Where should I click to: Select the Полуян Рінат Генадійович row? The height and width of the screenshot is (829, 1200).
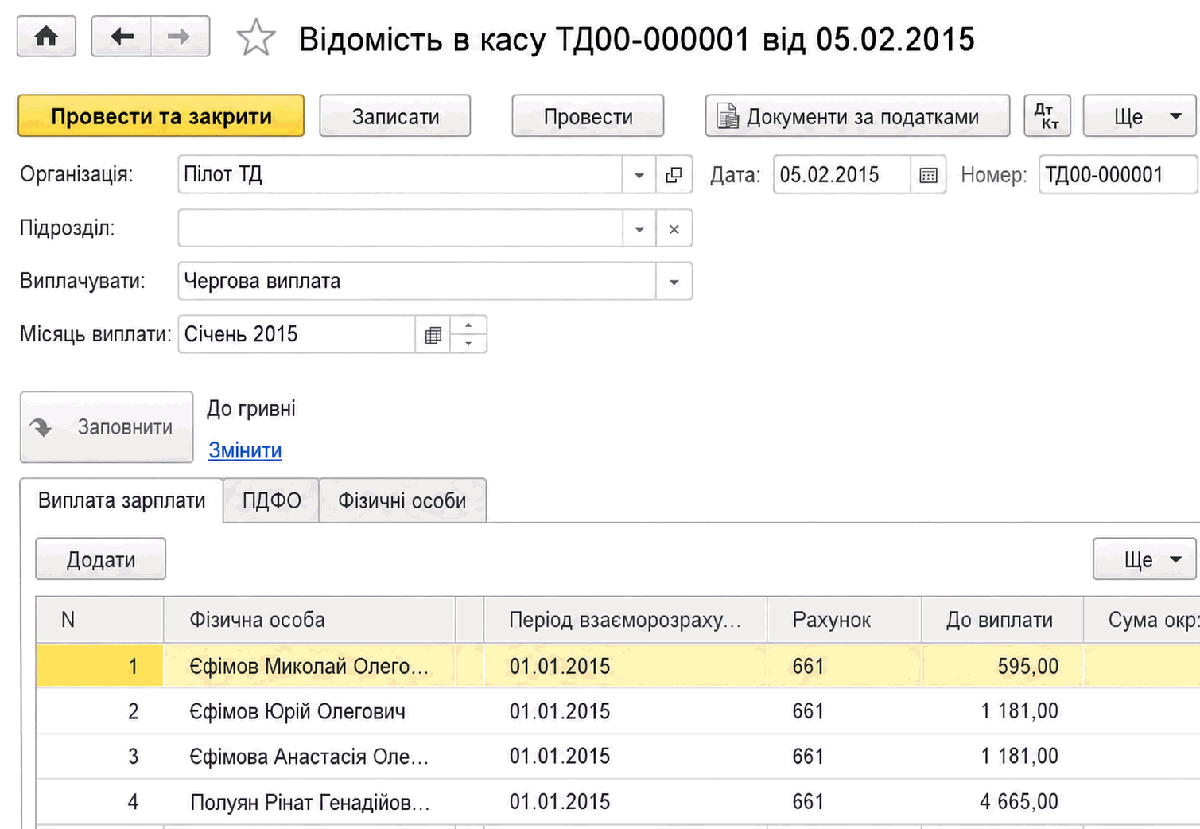618,802
